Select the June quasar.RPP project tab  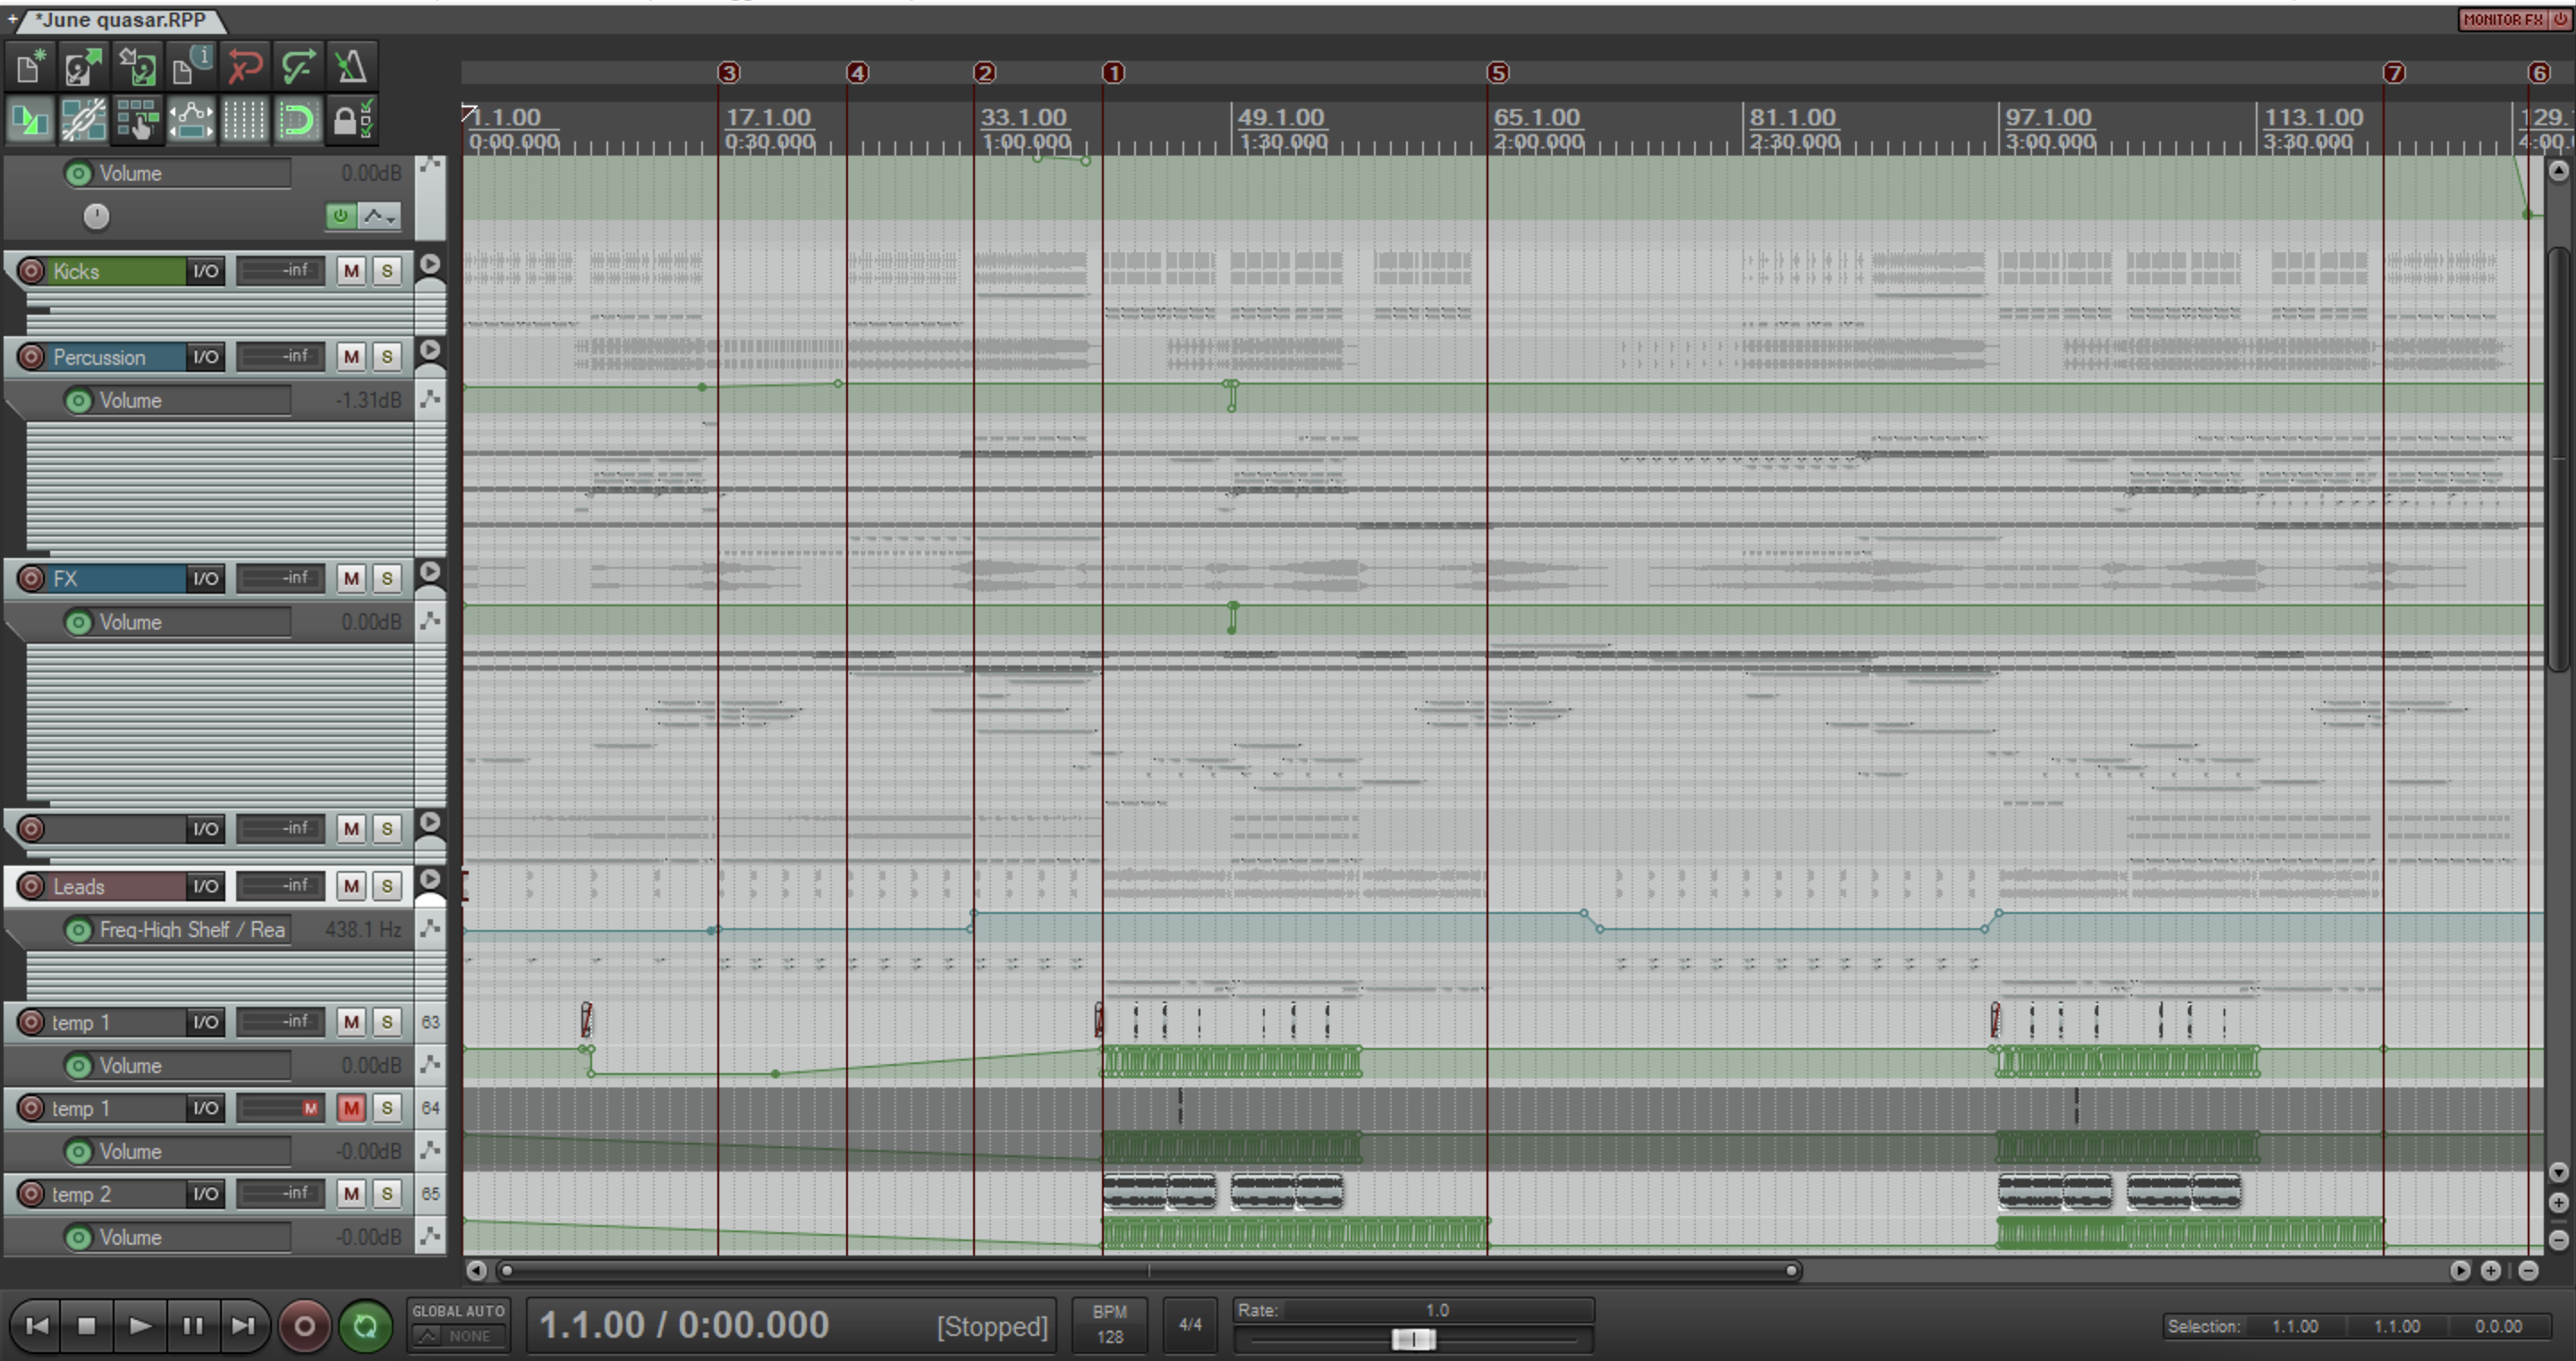pos(120,20)
